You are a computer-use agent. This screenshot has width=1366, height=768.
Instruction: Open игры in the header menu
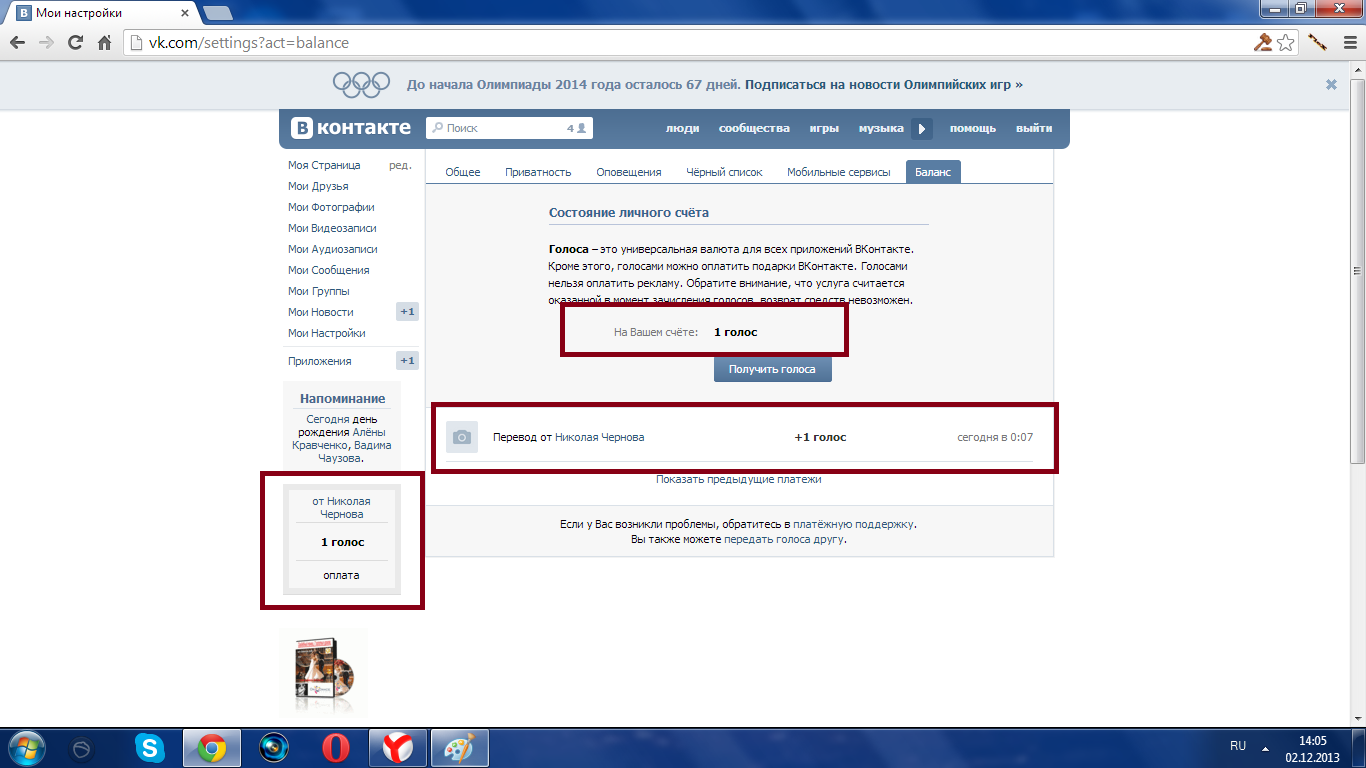[824, 128]
